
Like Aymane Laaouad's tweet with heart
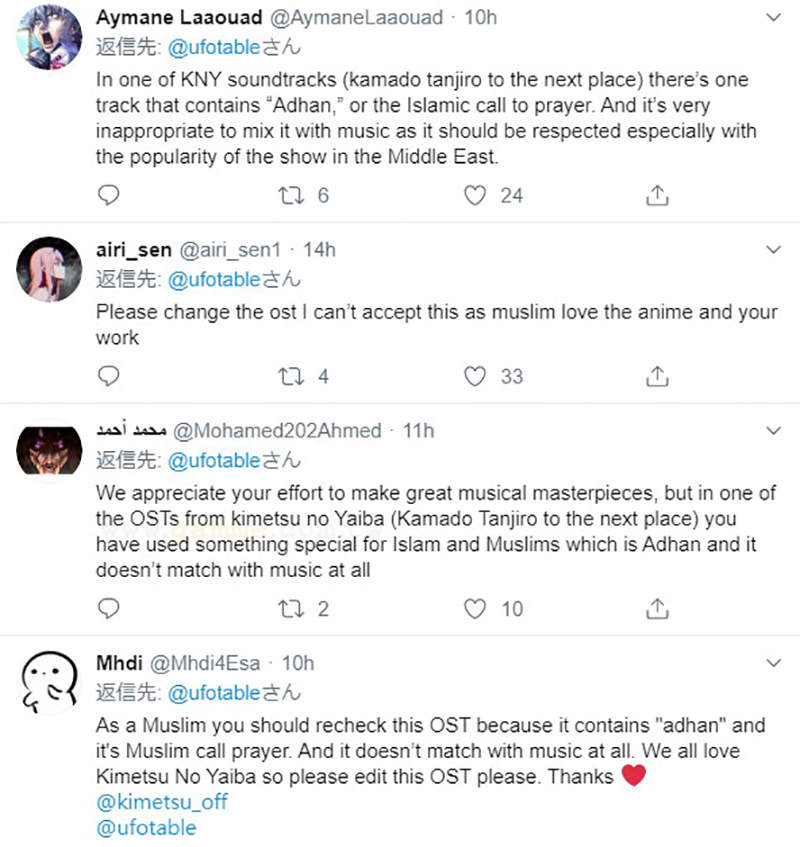tap(475, 195)
